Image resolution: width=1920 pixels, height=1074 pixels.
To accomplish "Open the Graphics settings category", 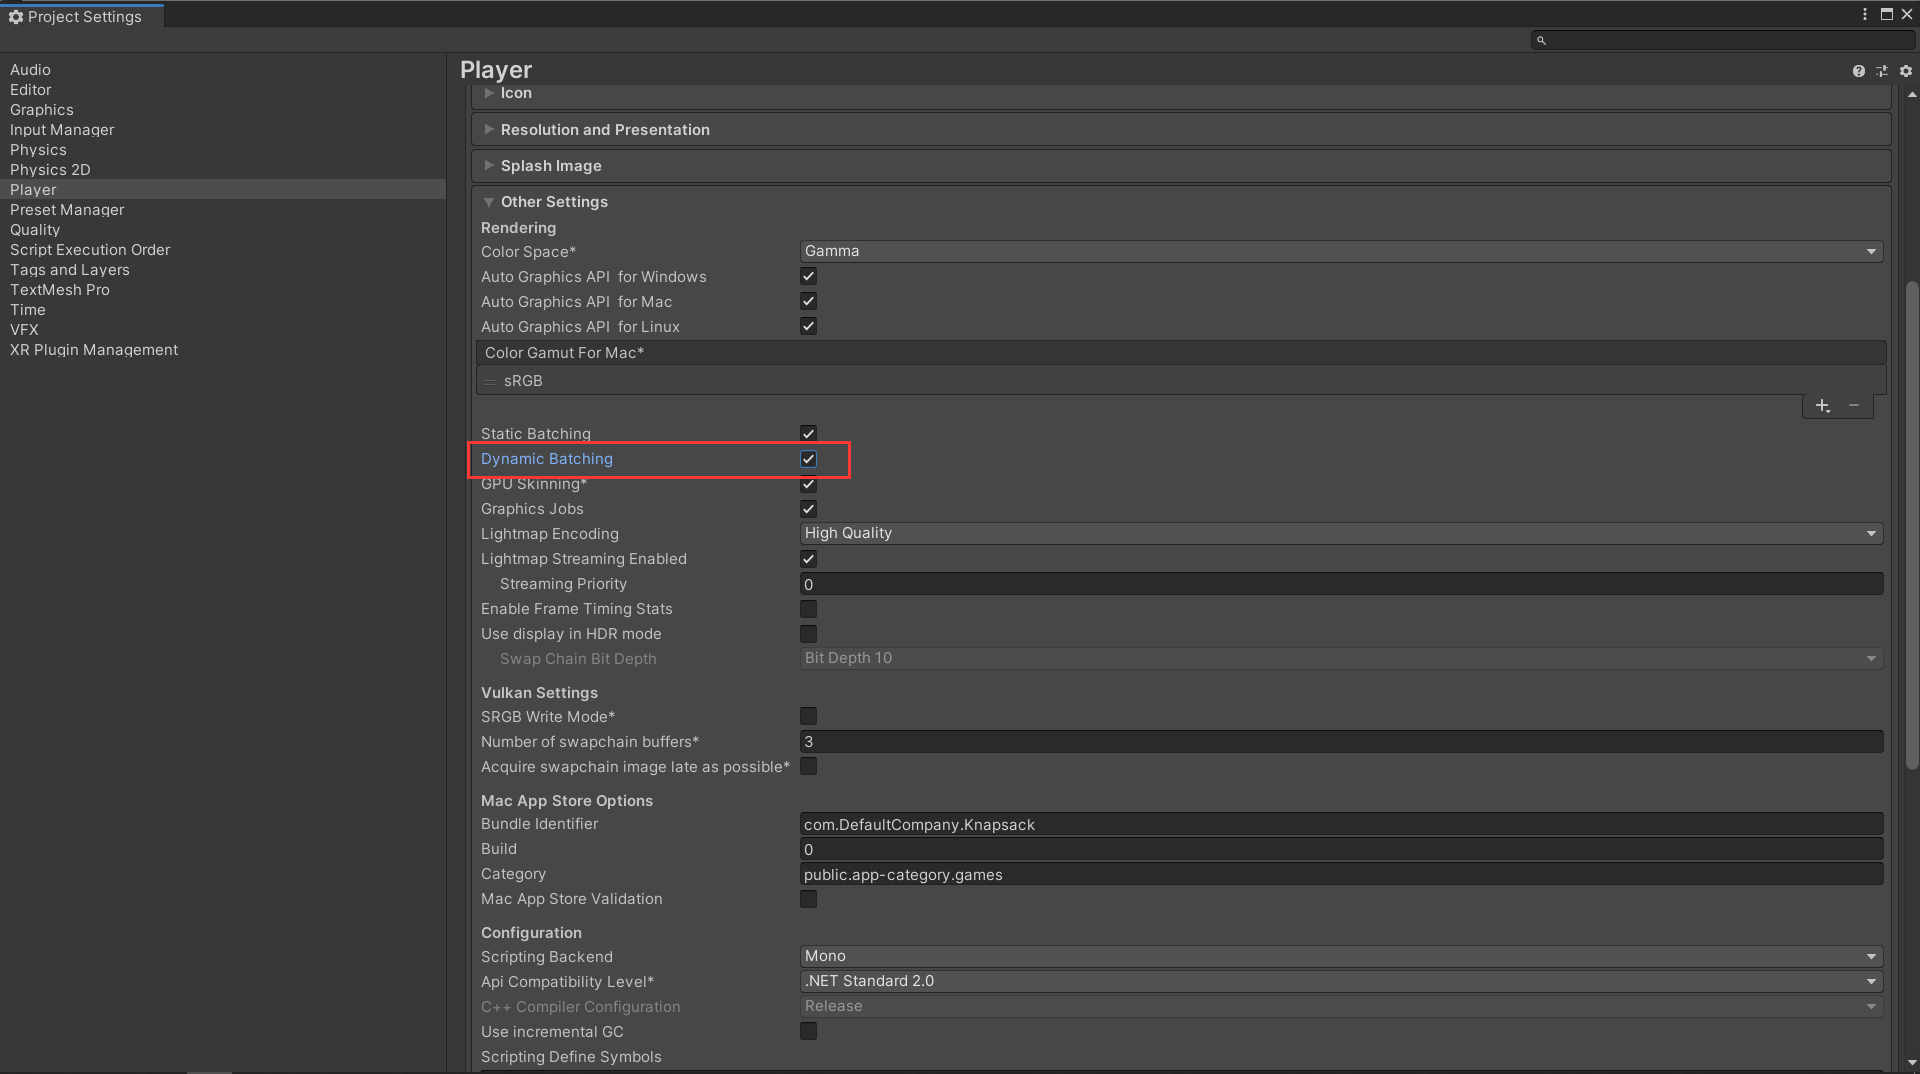I will 41,109.
